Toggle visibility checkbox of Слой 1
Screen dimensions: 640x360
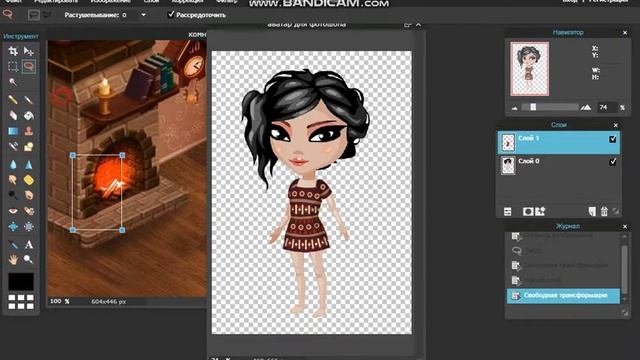(613, 139)
